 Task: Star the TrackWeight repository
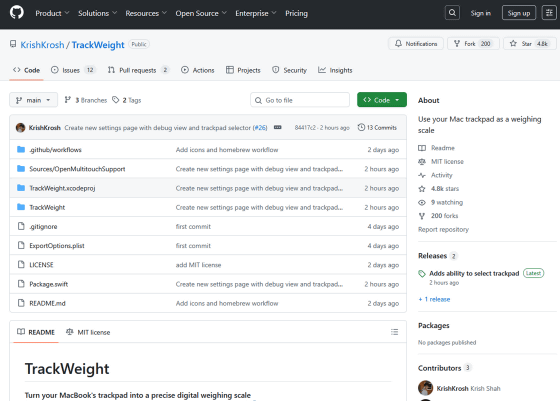[530, 44]
